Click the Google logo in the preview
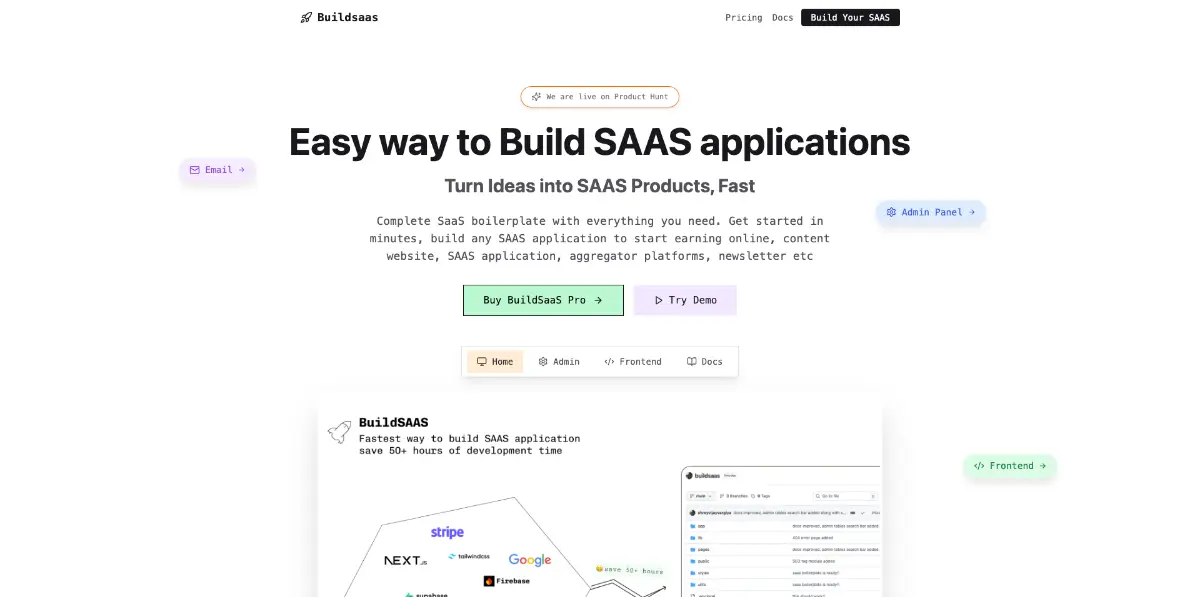 click(530, 560)
